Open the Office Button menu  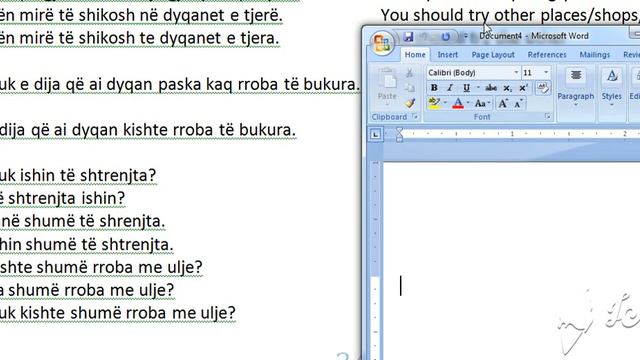382,43
